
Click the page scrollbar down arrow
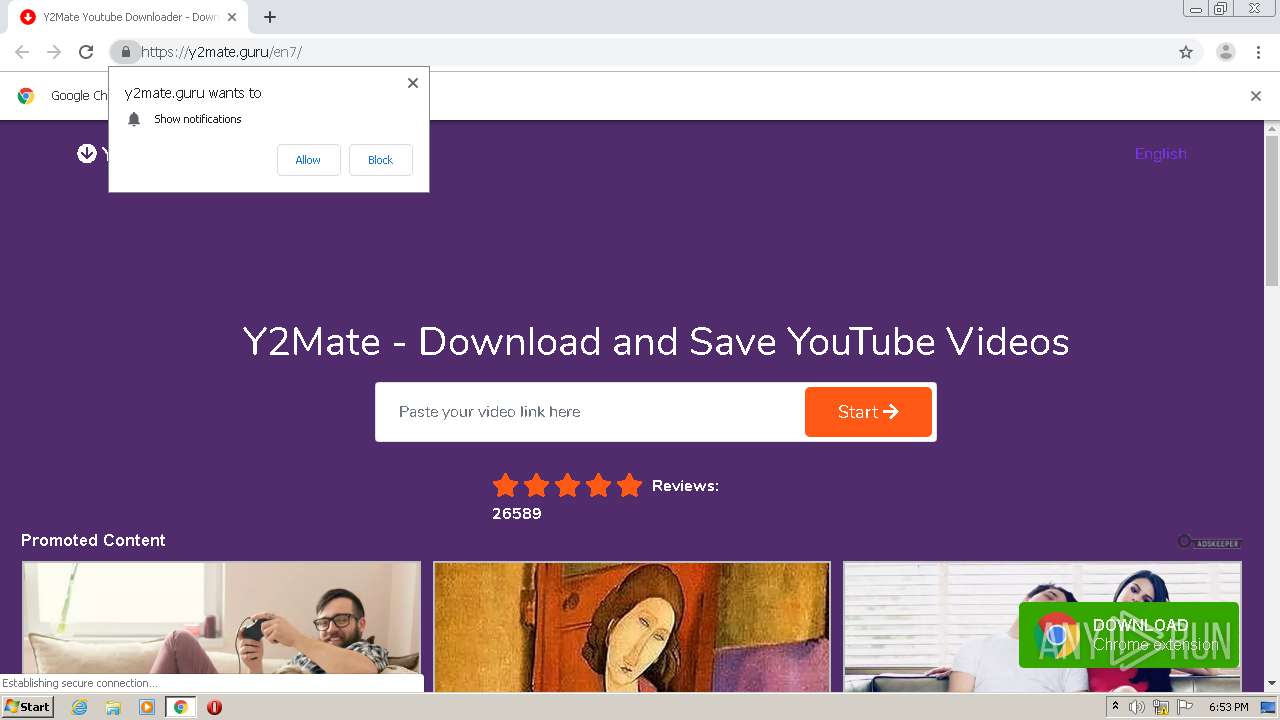pos(1272,684)
